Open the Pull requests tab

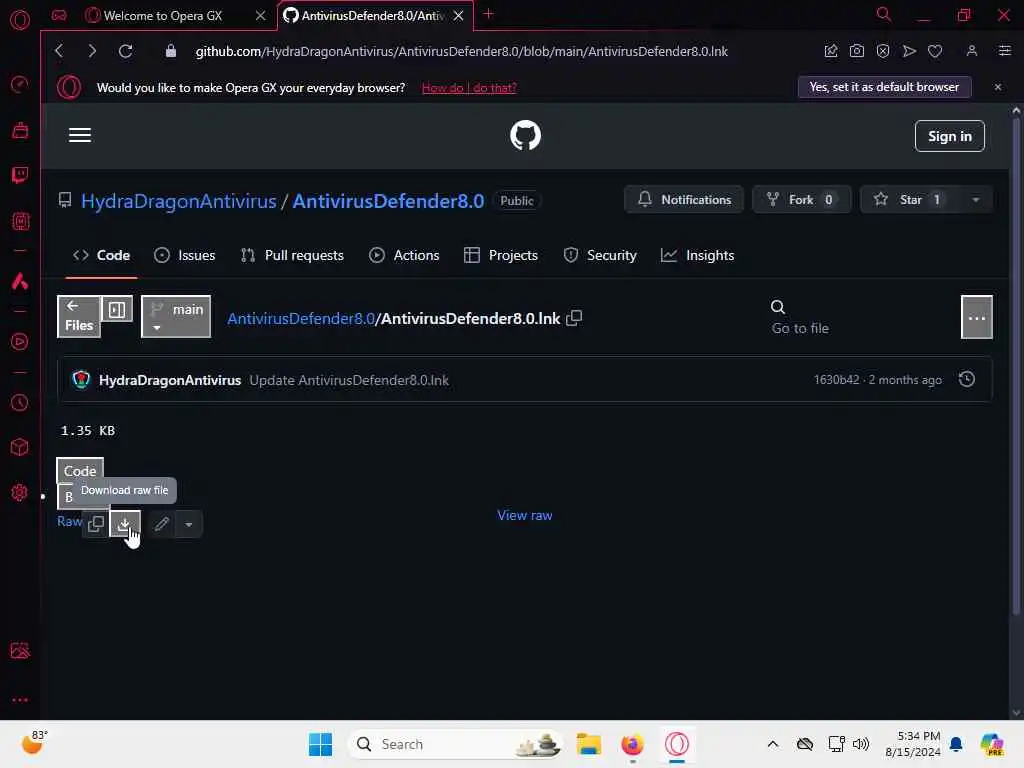292,255
